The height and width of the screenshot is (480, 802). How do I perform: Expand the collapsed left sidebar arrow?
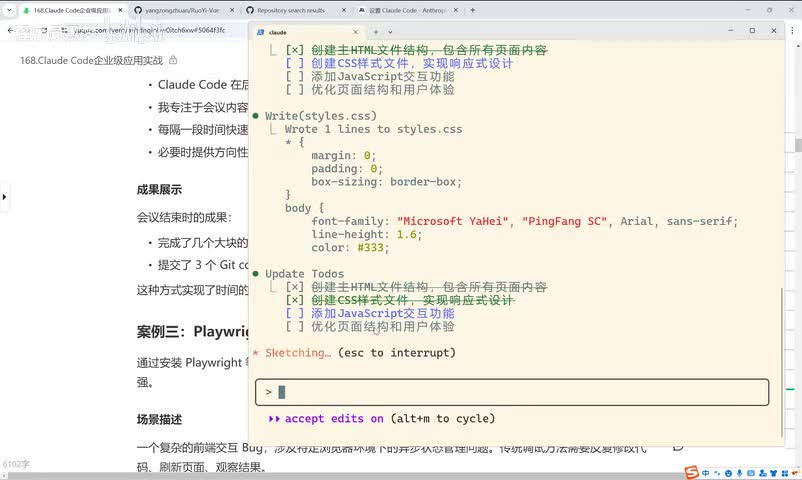click(x=4, y=197)
